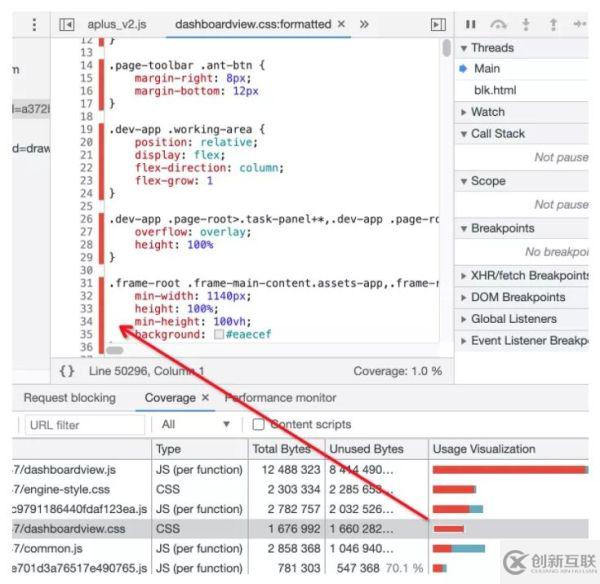Open the three-dot more options menu
The width and height of the screenshot is (600, 584).
pos(34,24)
